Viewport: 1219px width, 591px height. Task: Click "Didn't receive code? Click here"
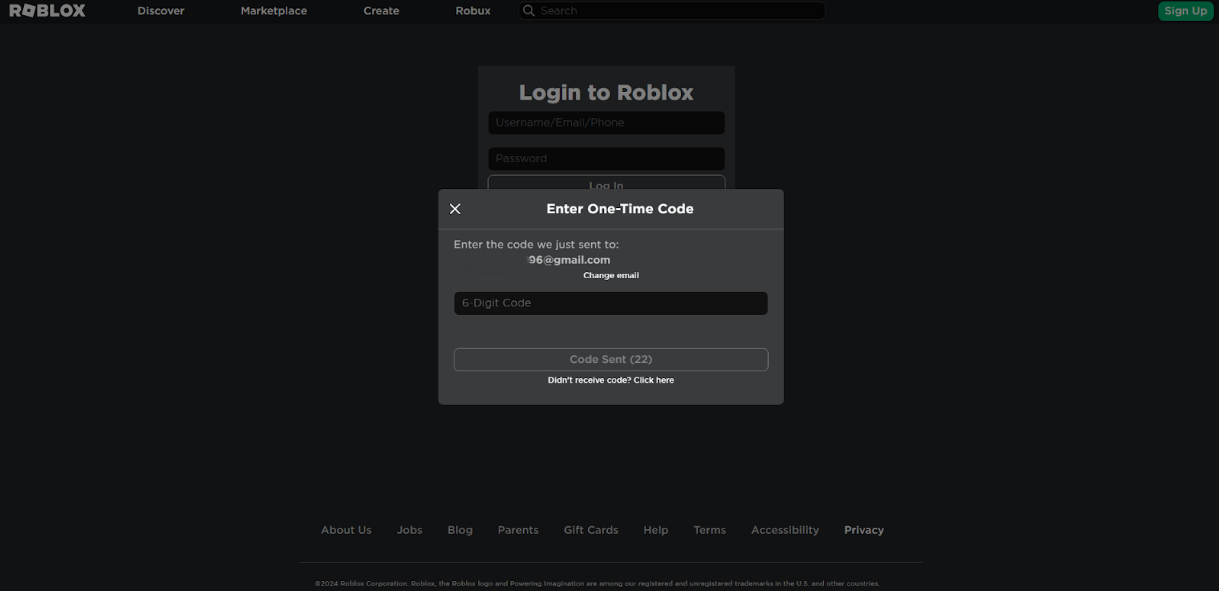click(610, 380)
